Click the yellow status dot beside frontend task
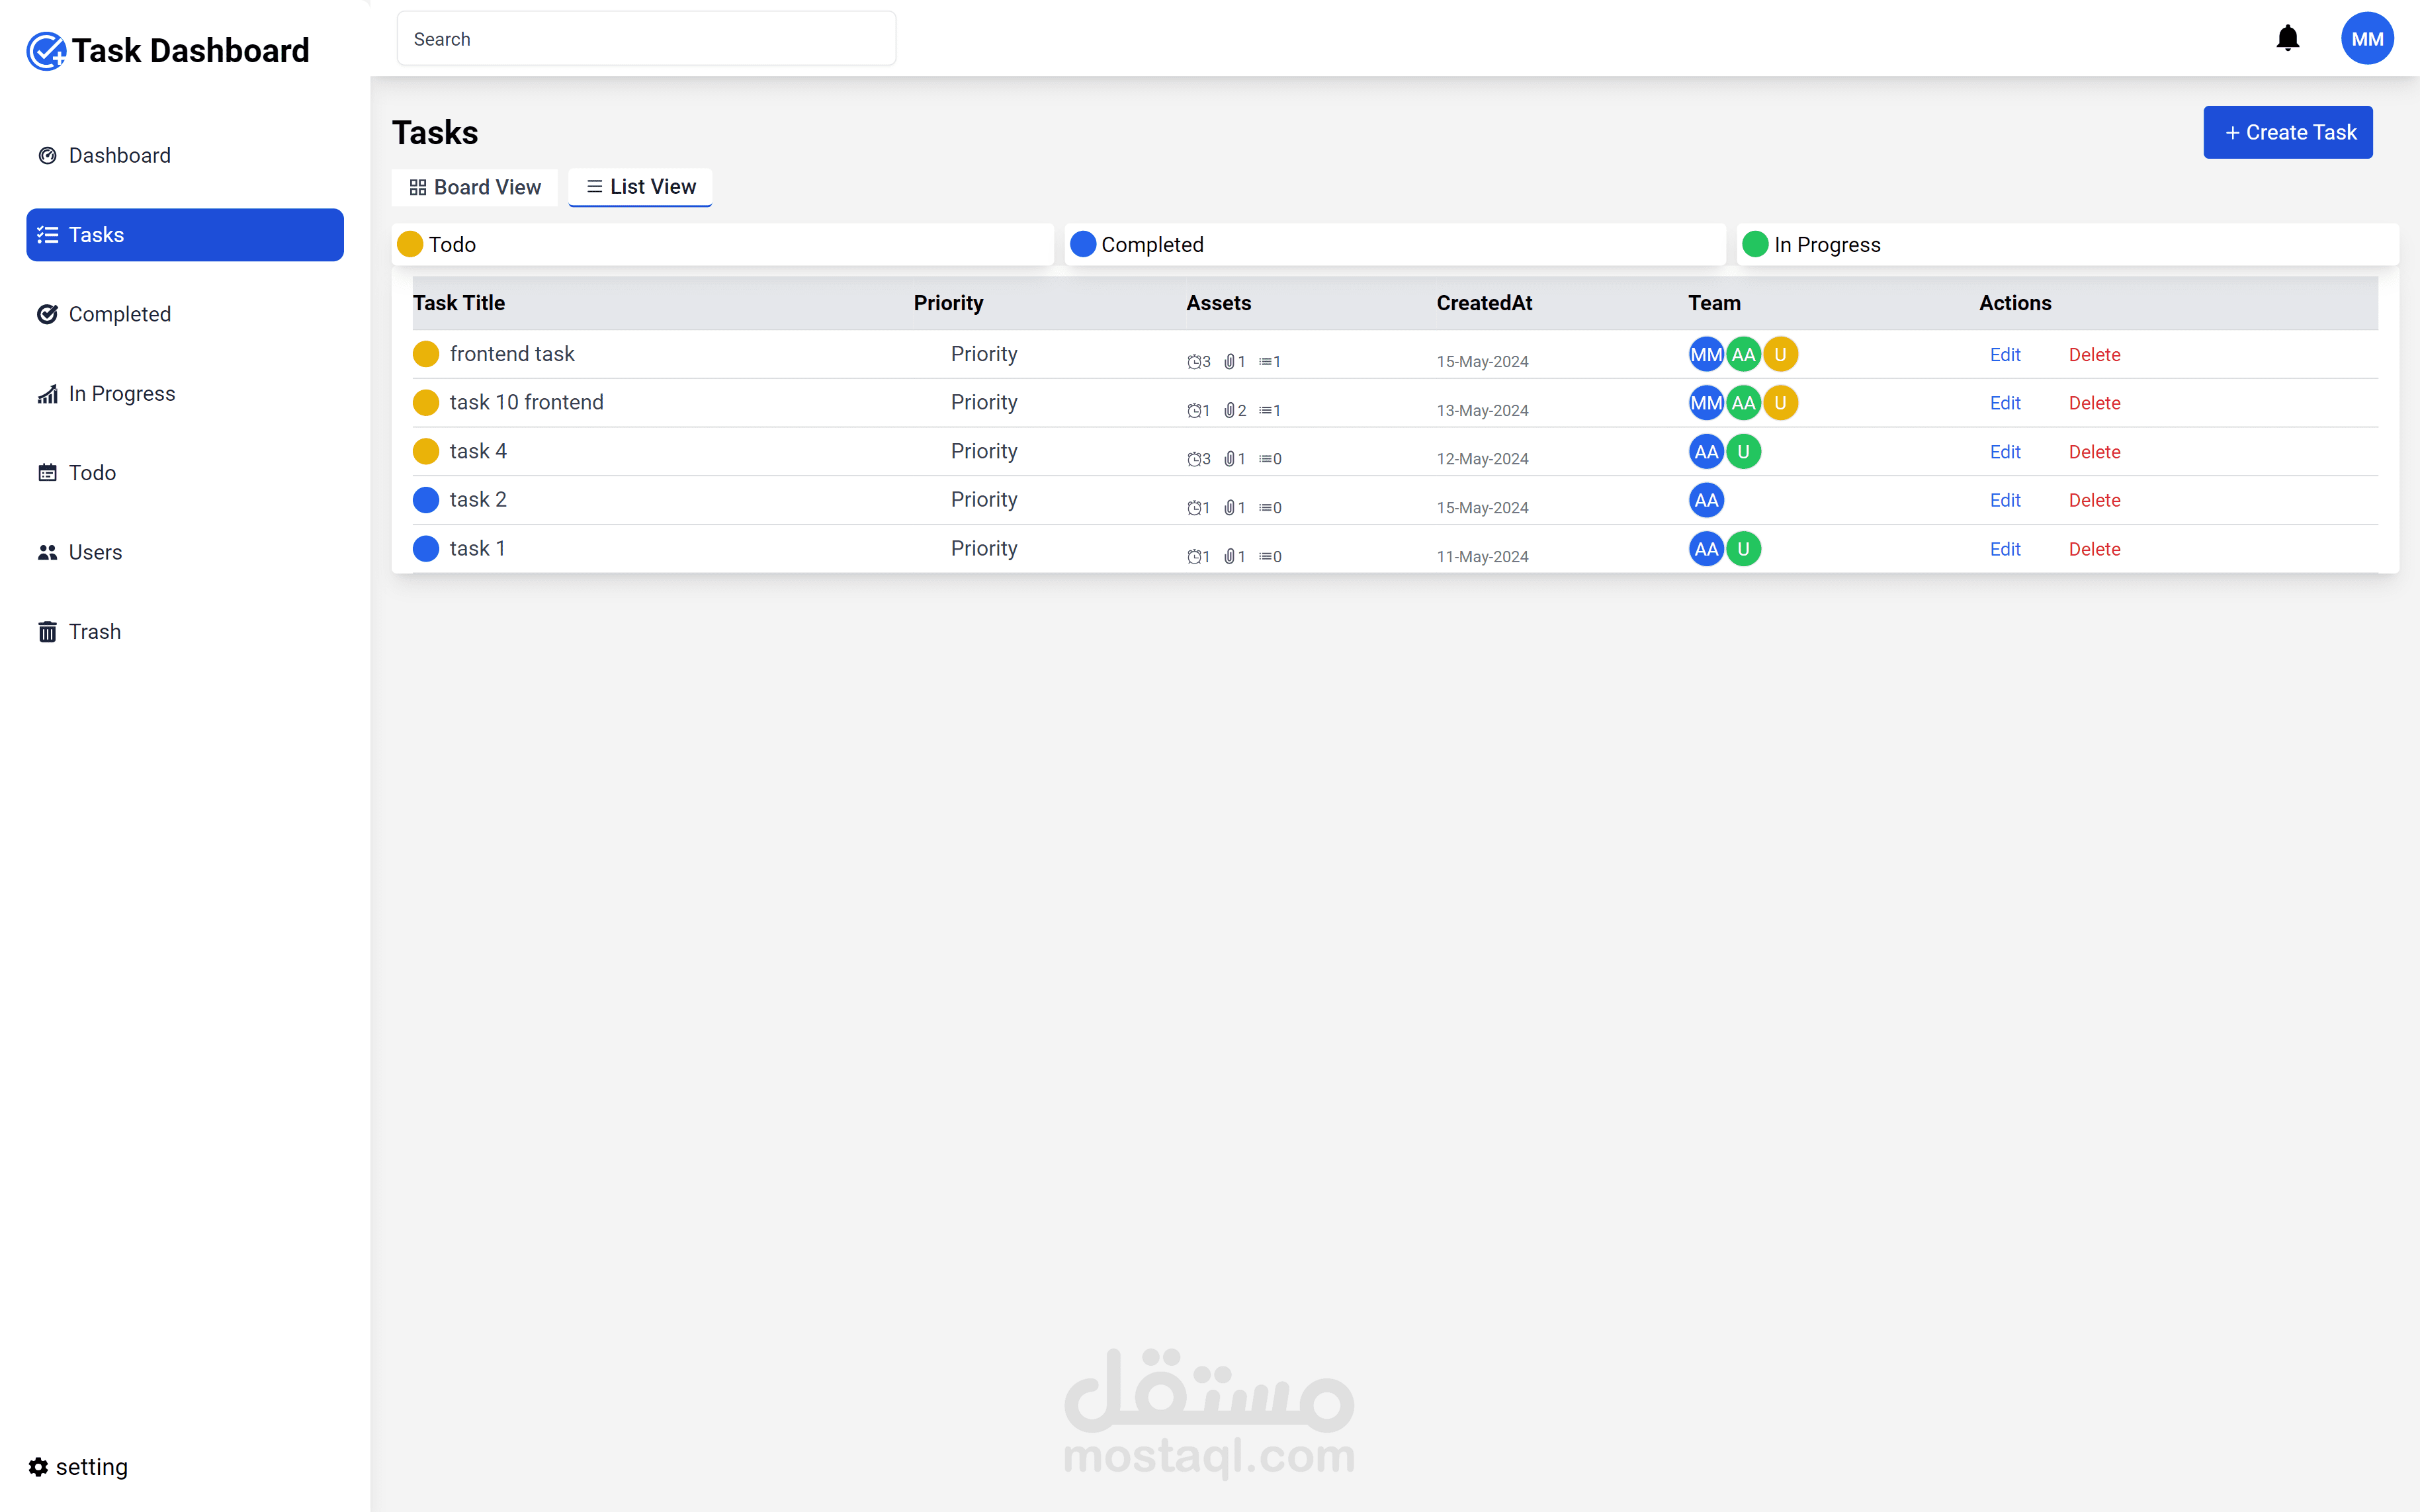Screen dimensions: 2420x1512 pos(426,354)
